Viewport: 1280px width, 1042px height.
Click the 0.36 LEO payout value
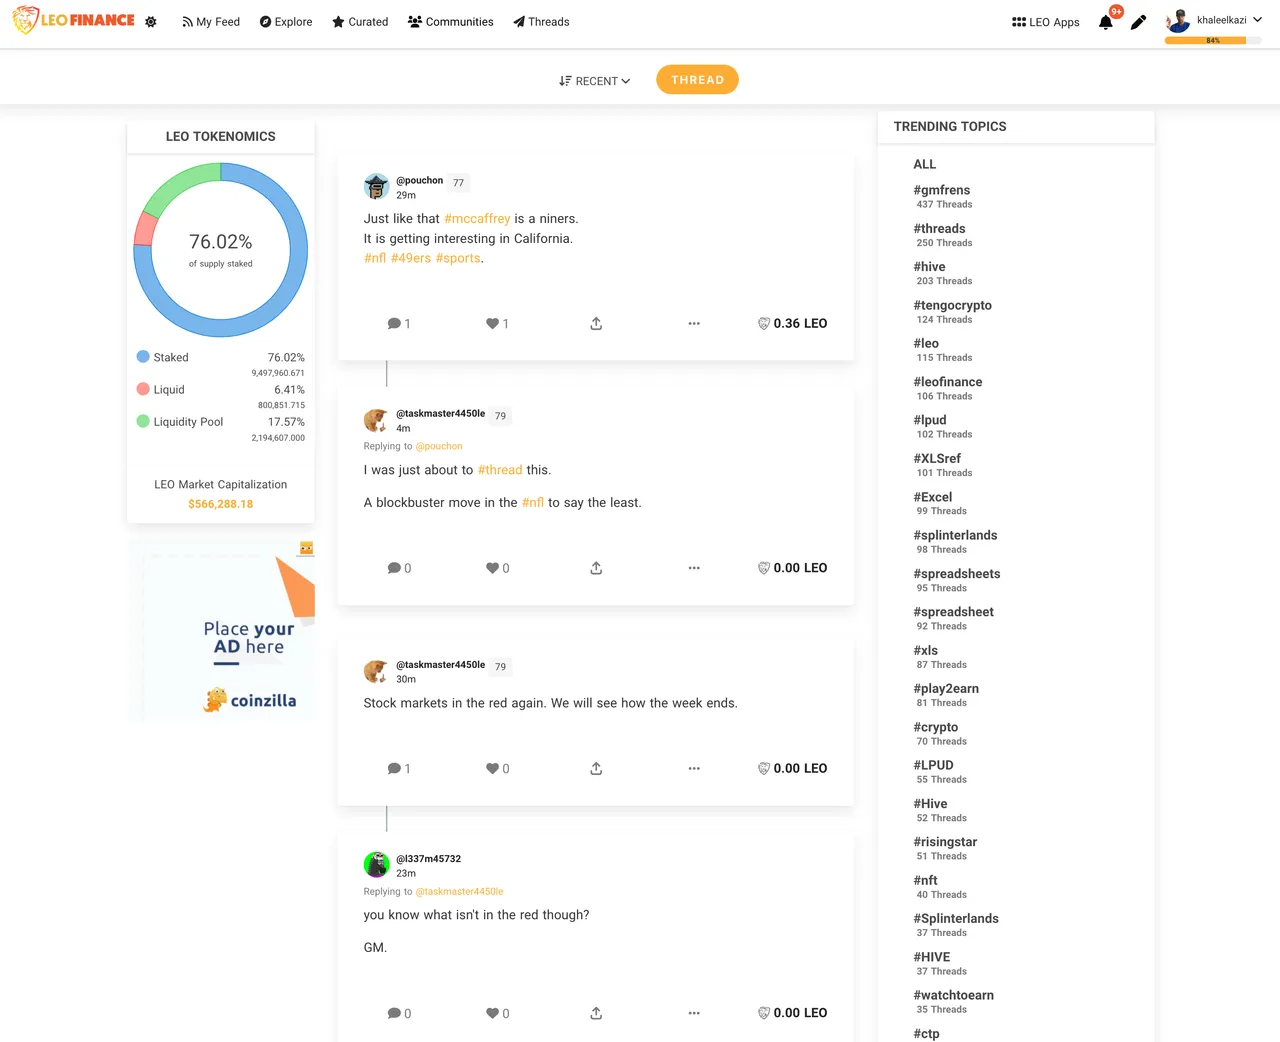pos(793,324)
